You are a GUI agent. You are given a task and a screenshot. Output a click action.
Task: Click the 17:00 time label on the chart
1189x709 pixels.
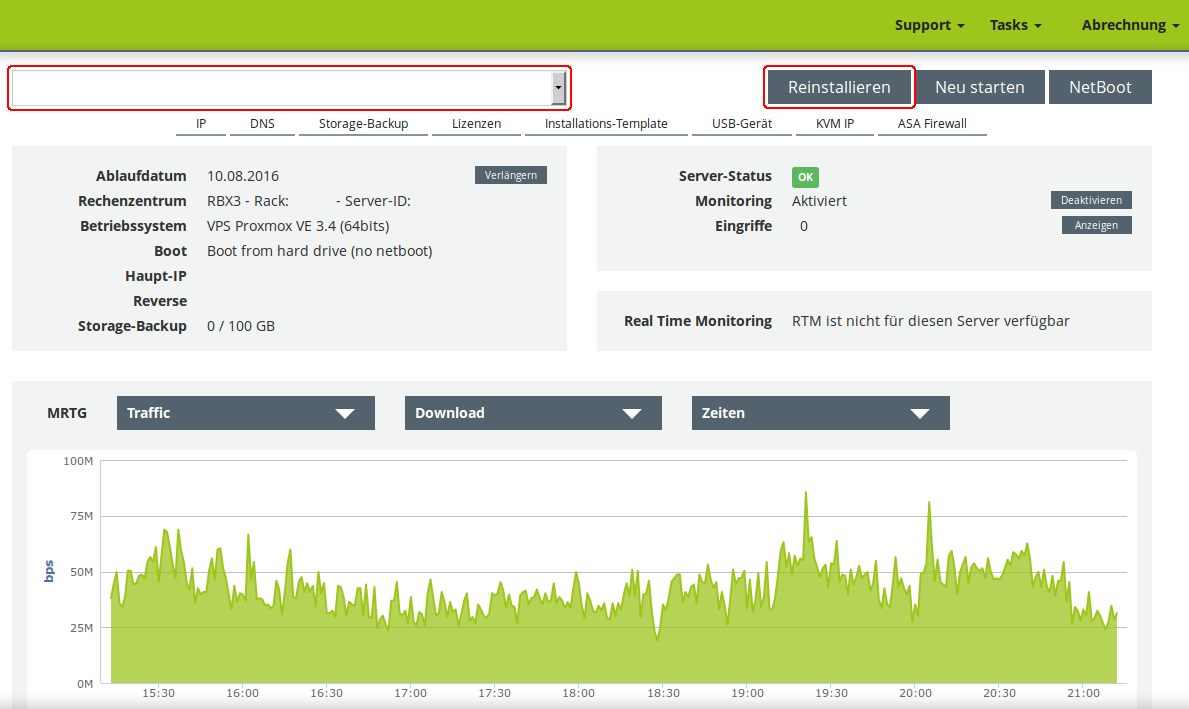point(410,693)
